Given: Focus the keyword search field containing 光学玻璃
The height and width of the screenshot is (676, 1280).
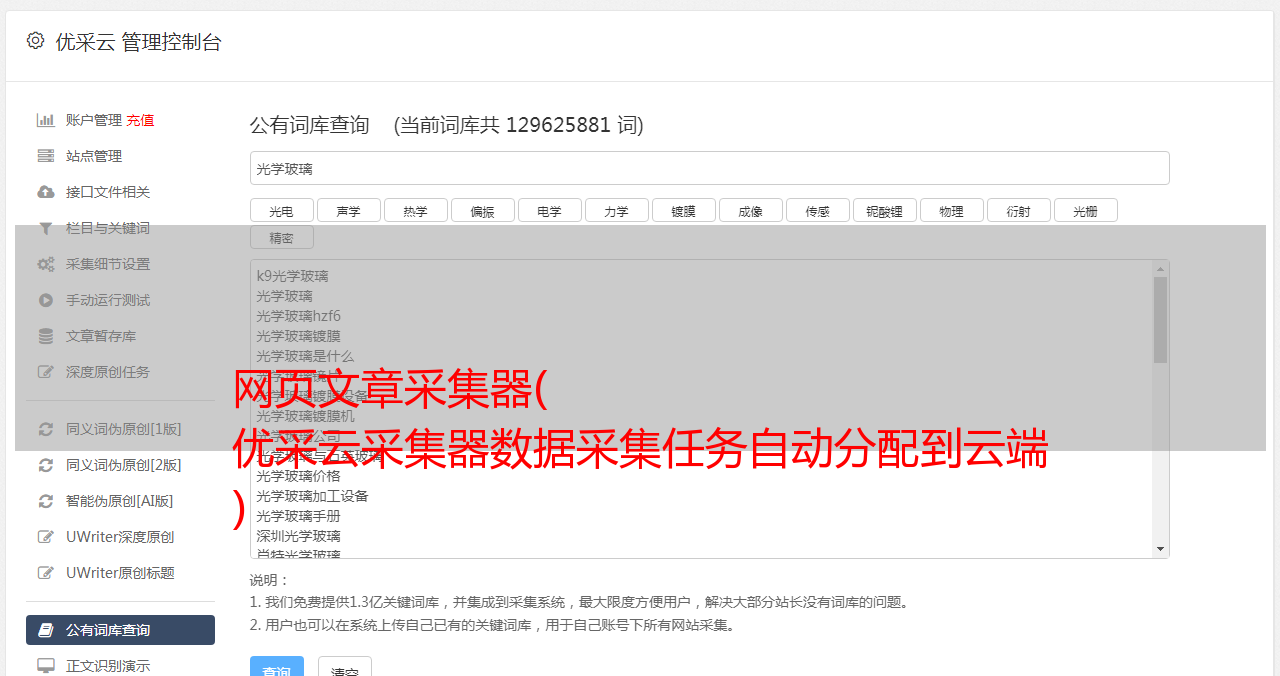Looking at the screenshot, I should [709, 168].
